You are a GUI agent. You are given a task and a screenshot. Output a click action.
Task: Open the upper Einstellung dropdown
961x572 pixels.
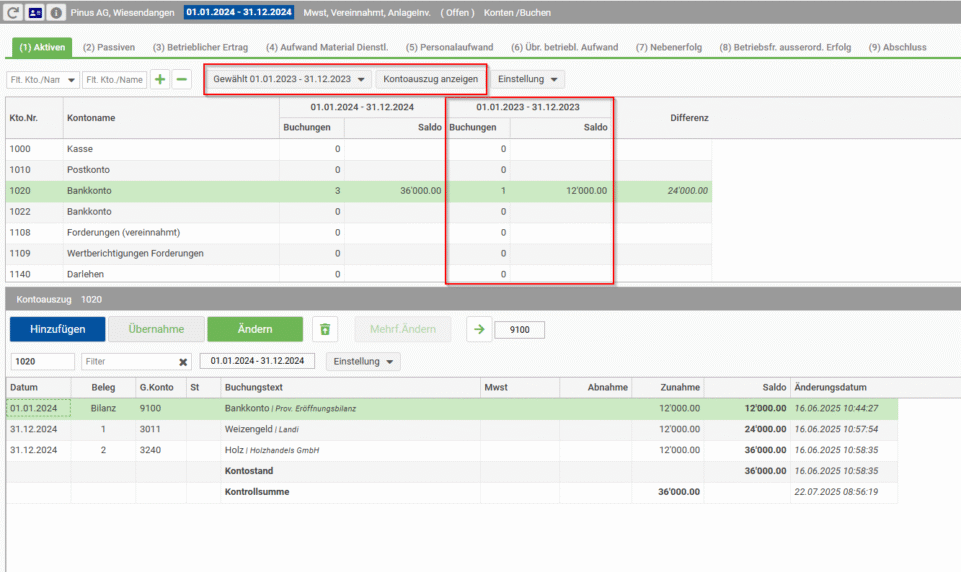pyautogui.click(x=529, y=78)
